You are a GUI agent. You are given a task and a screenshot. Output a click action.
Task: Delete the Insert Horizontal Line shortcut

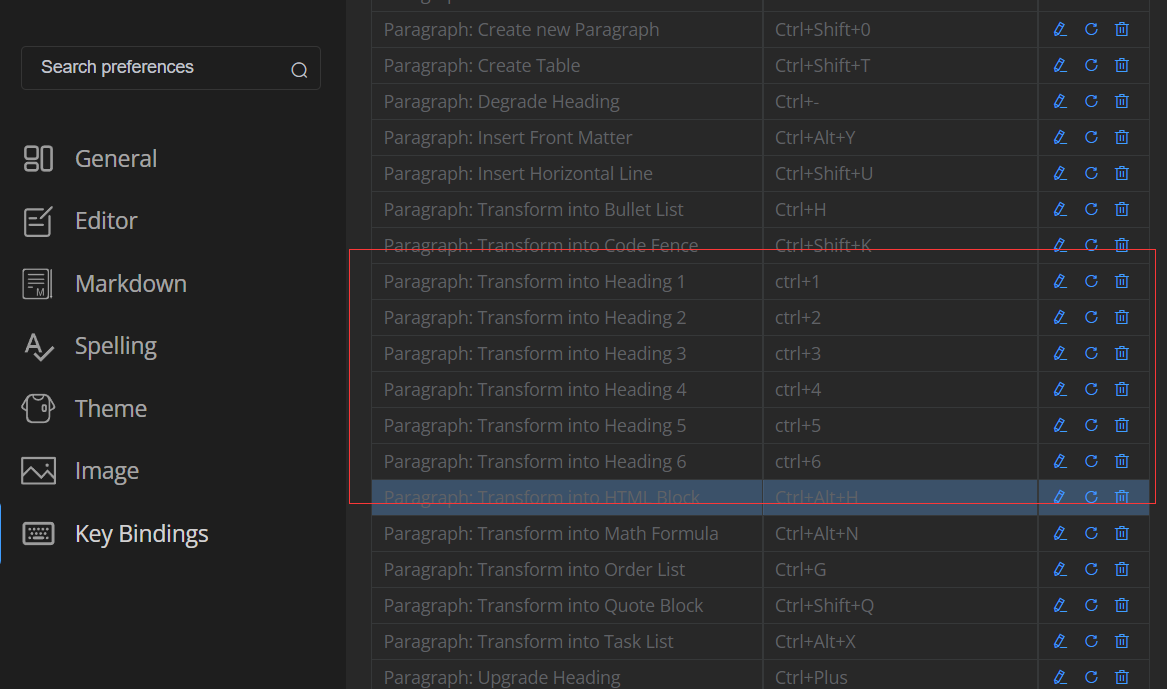[1121, 173]
